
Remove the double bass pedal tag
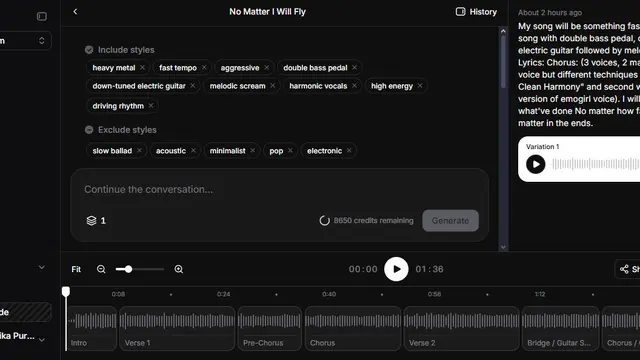pos(354,67)
